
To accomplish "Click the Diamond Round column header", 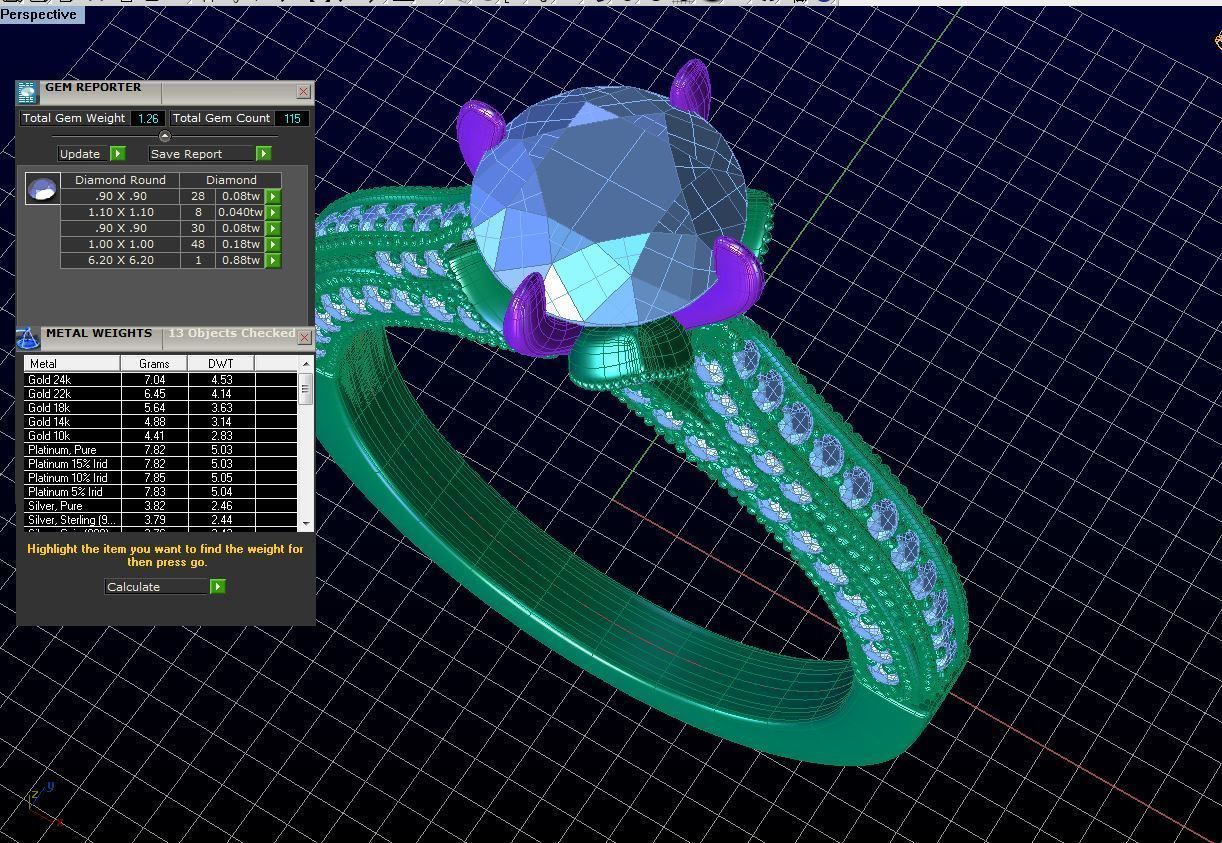I will [x=120, y=180].
